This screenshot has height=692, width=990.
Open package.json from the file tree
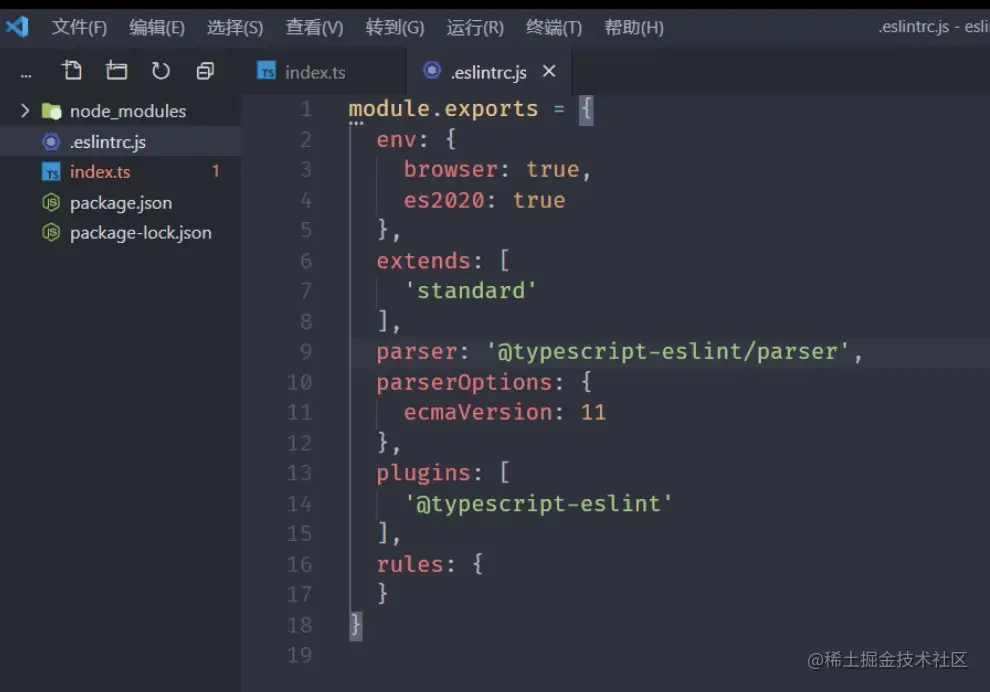[x=120, y=203]
